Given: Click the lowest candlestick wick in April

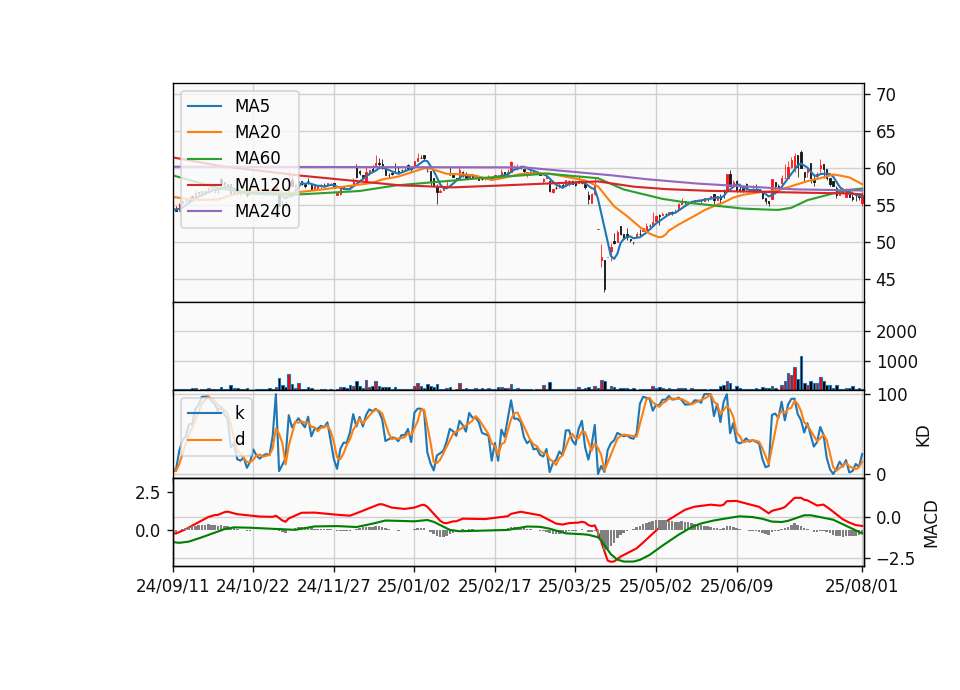Looking at the screenshot, I should click(605, 277).
